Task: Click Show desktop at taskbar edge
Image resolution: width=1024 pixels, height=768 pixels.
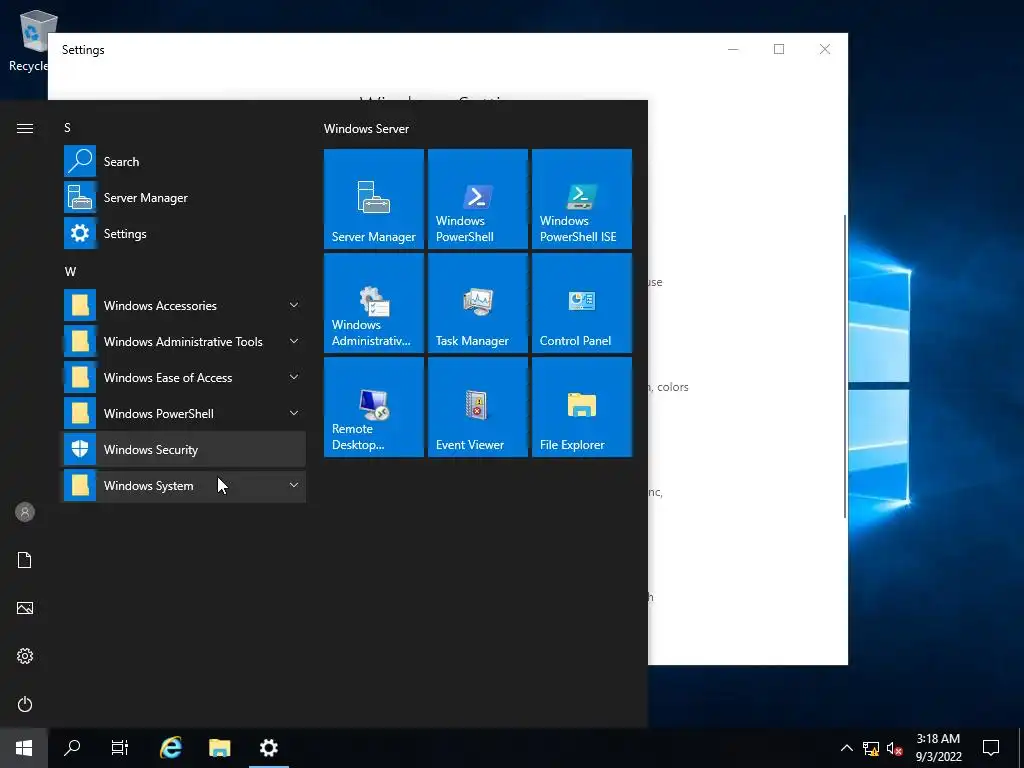Action: (1021, 748)
